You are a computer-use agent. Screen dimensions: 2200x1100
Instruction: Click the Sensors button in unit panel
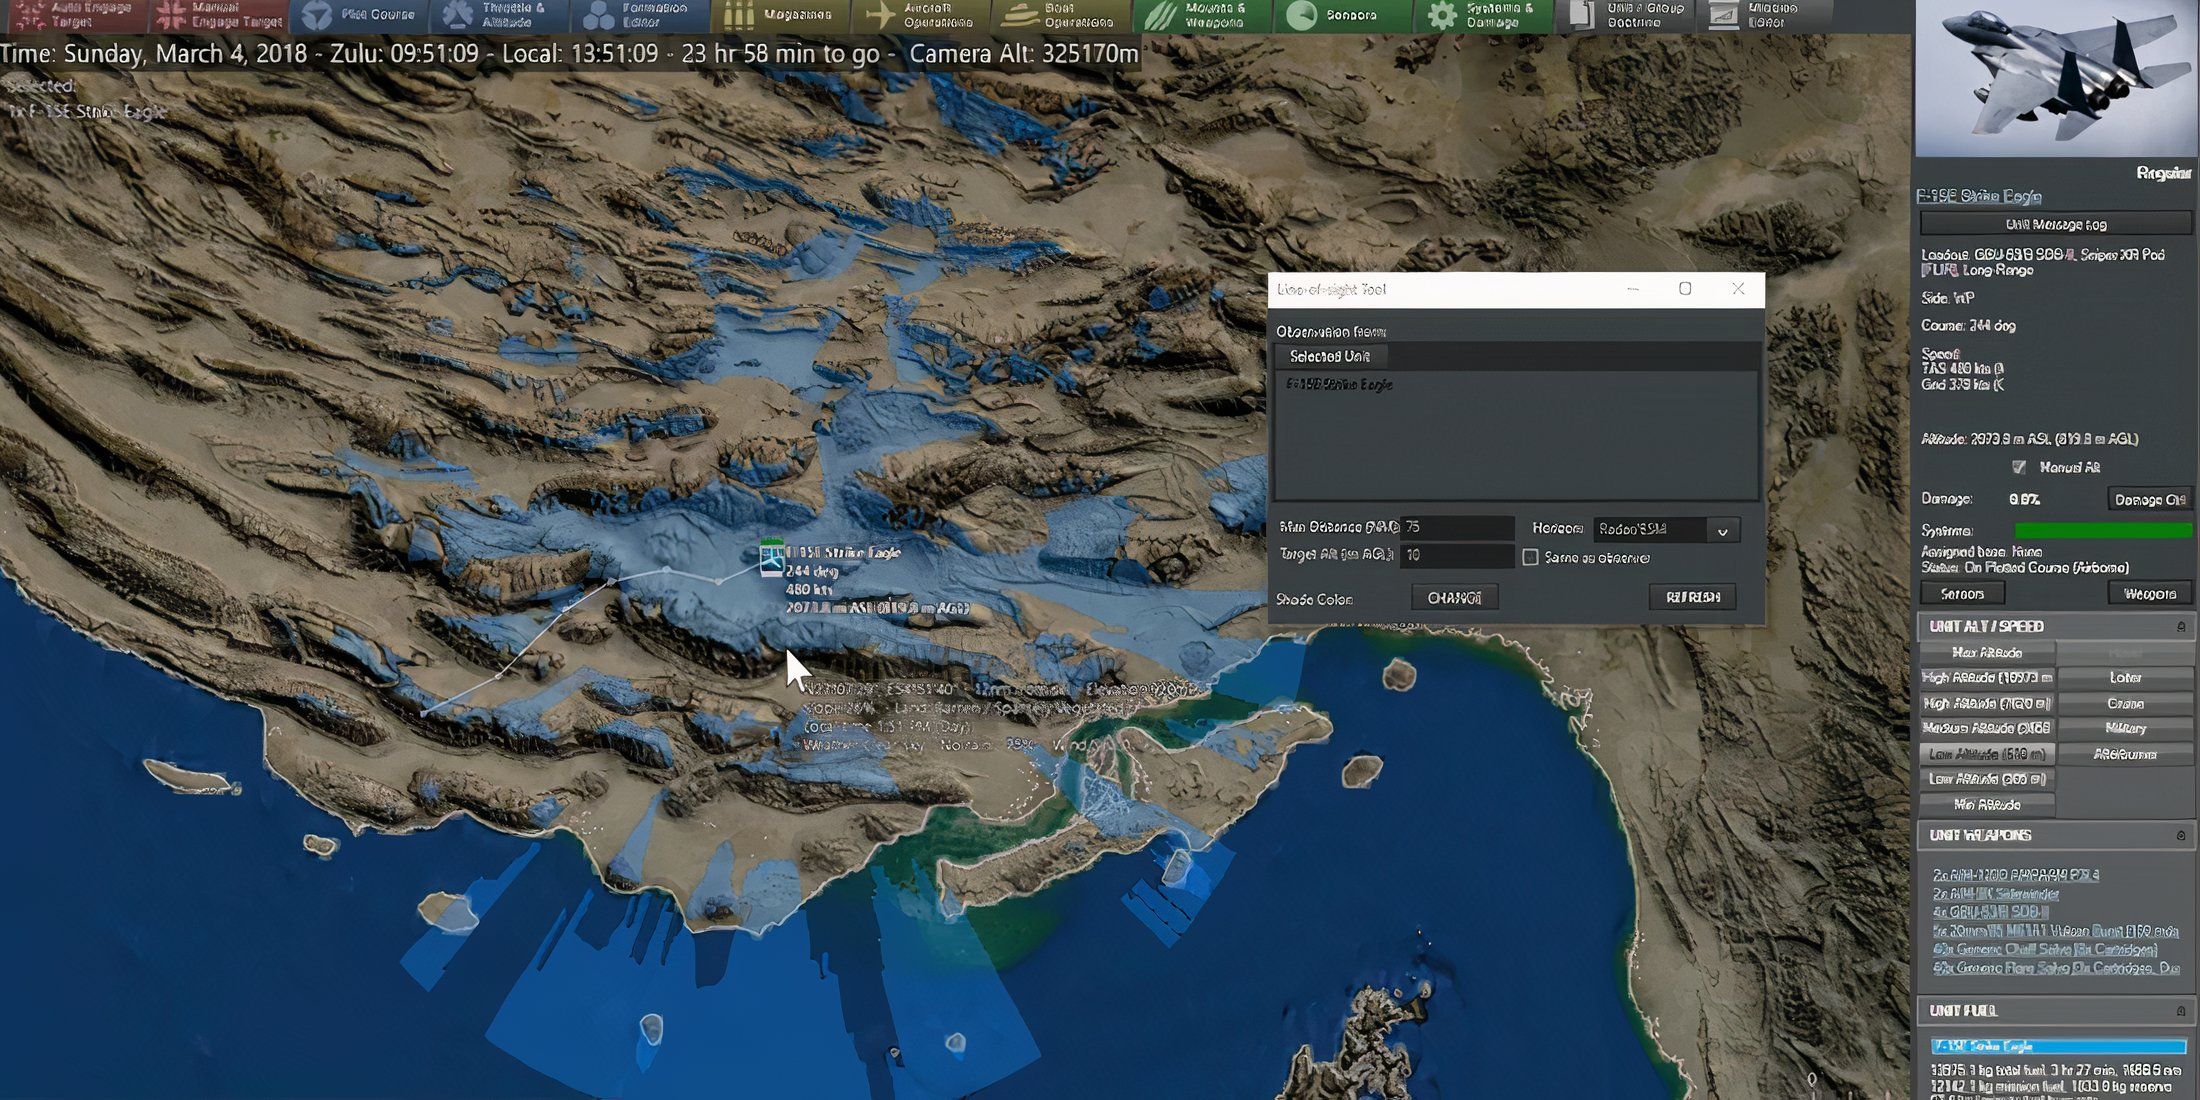tap(1962, 594)
